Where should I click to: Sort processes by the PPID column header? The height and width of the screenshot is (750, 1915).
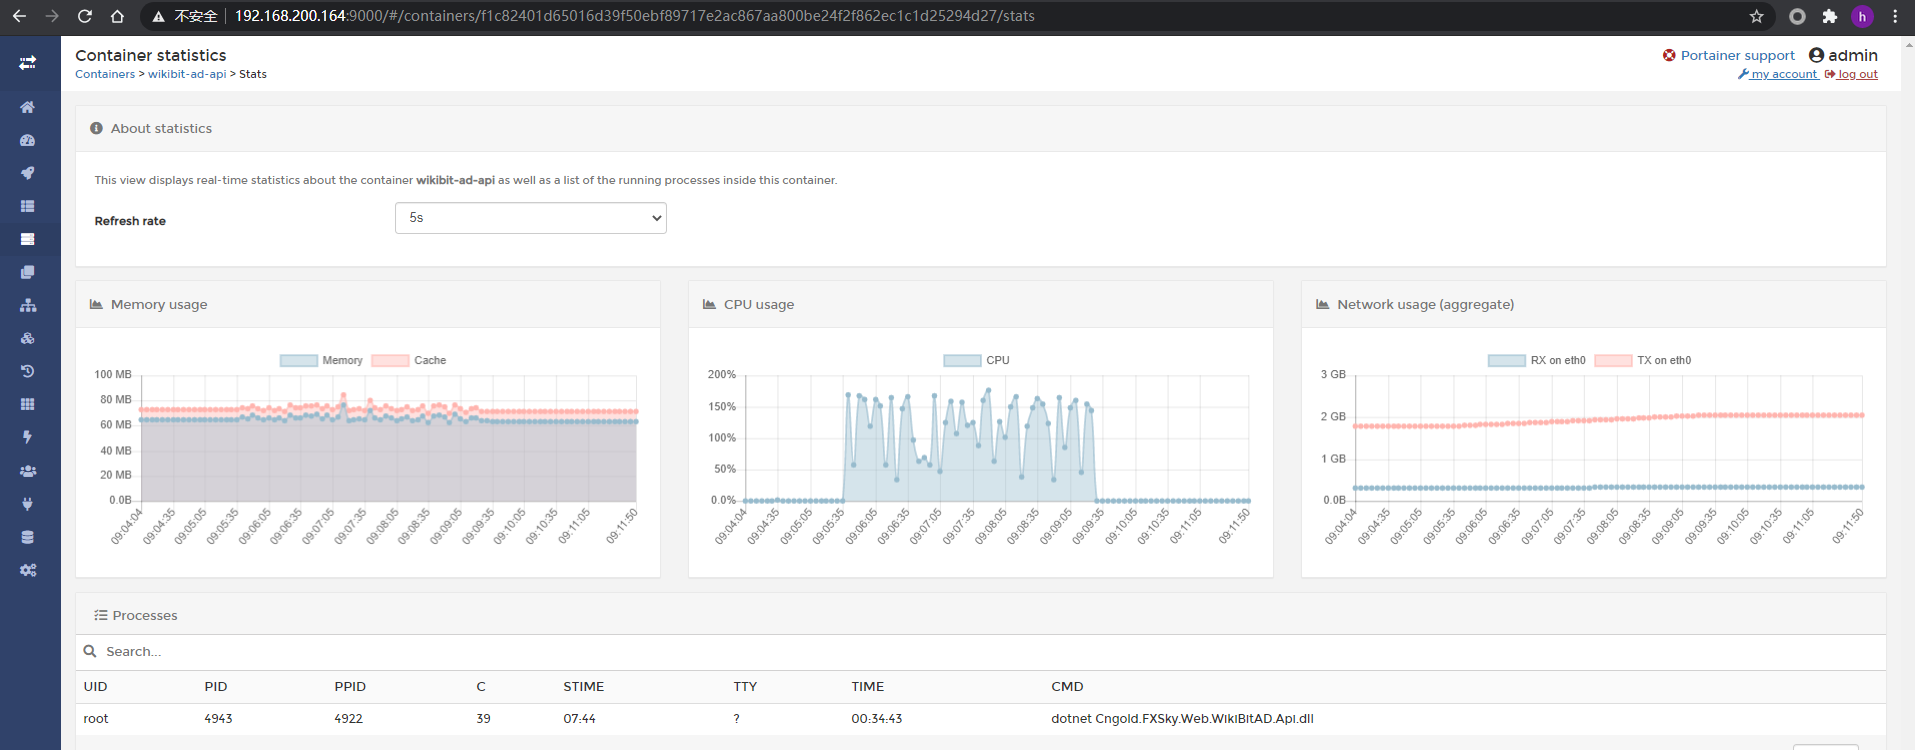click(350, 687)
